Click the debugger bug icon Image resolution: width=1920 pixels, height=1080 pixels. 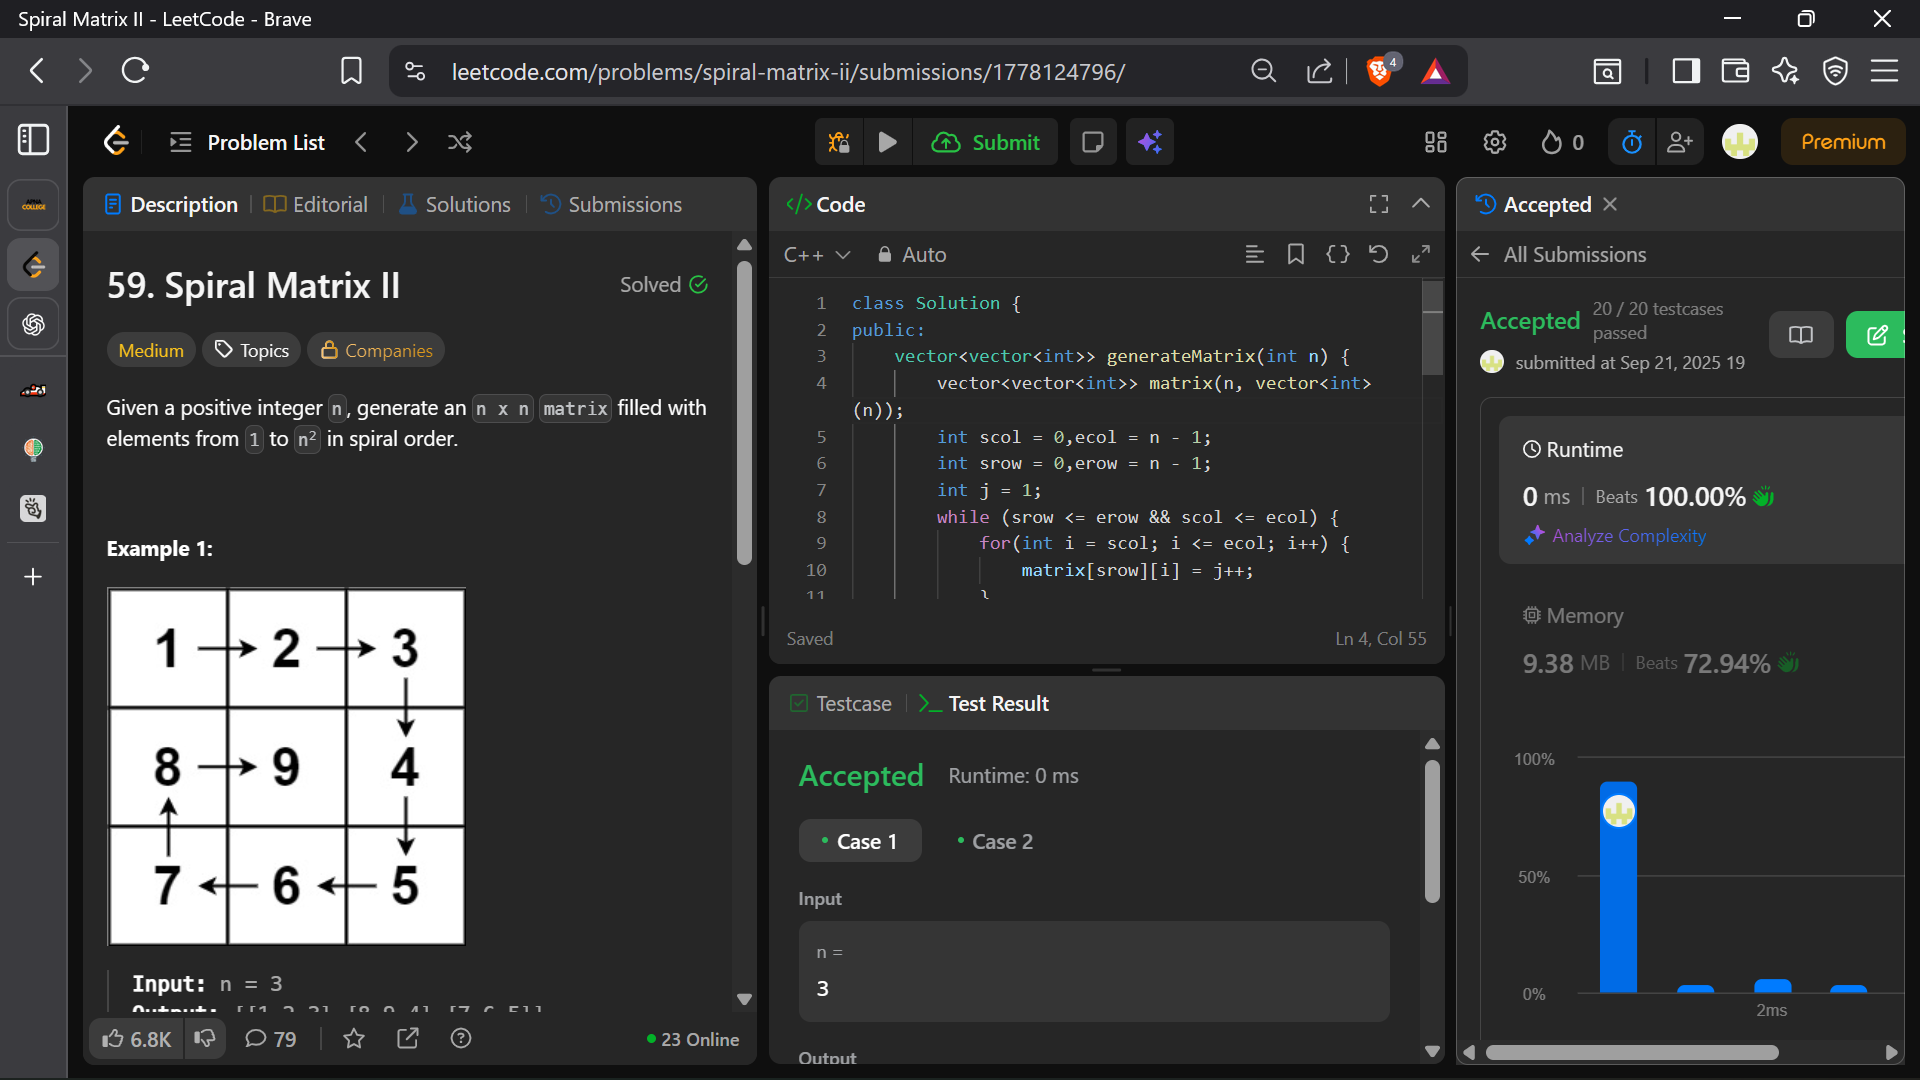click(839, 142)
